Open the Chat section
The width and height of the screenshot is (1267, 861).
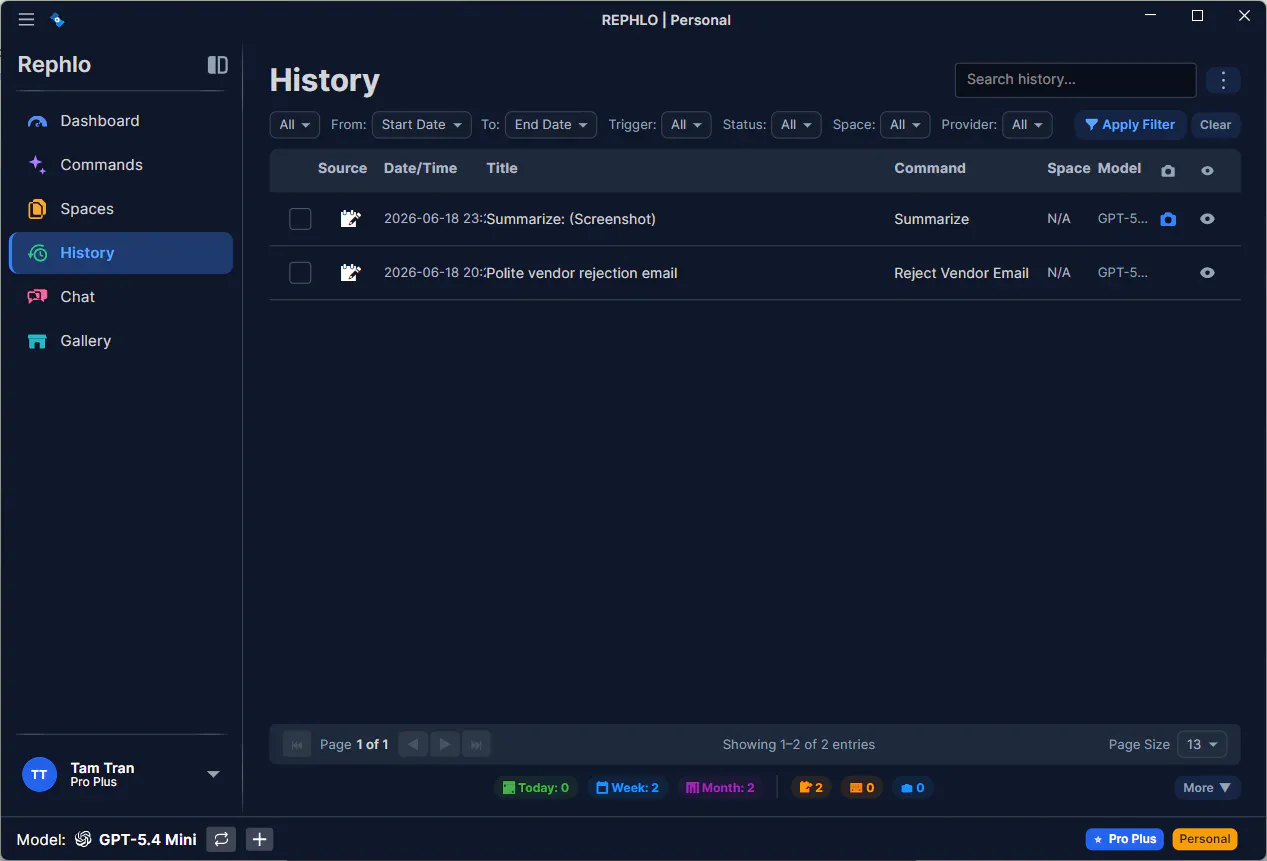(121, 297)
